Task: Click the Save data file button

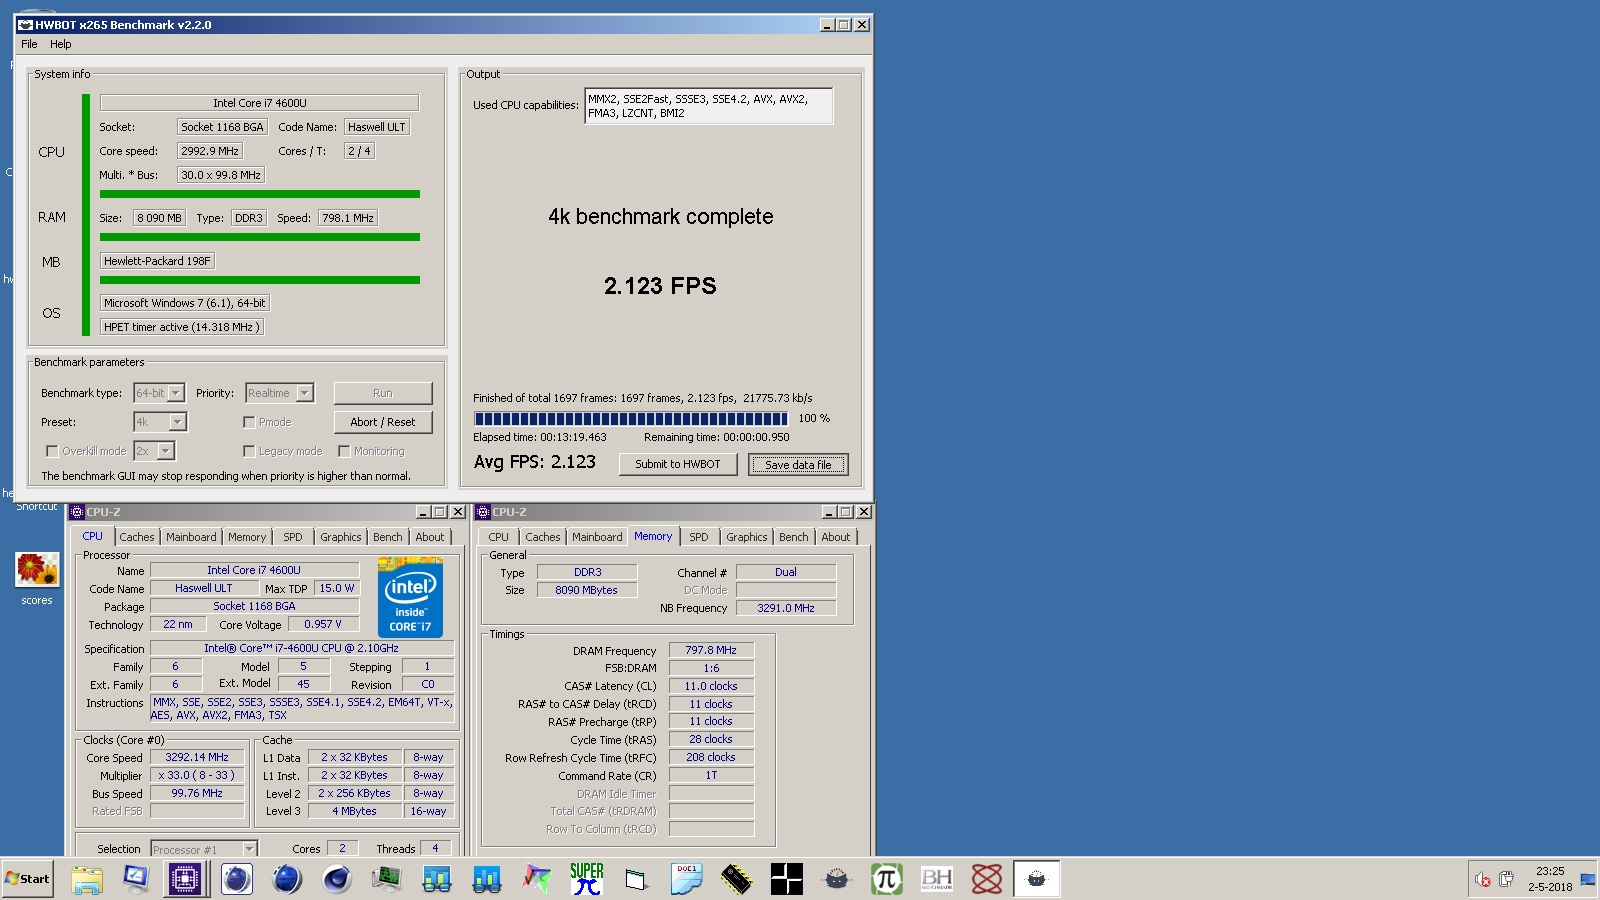Action: [x=798, y=464]
